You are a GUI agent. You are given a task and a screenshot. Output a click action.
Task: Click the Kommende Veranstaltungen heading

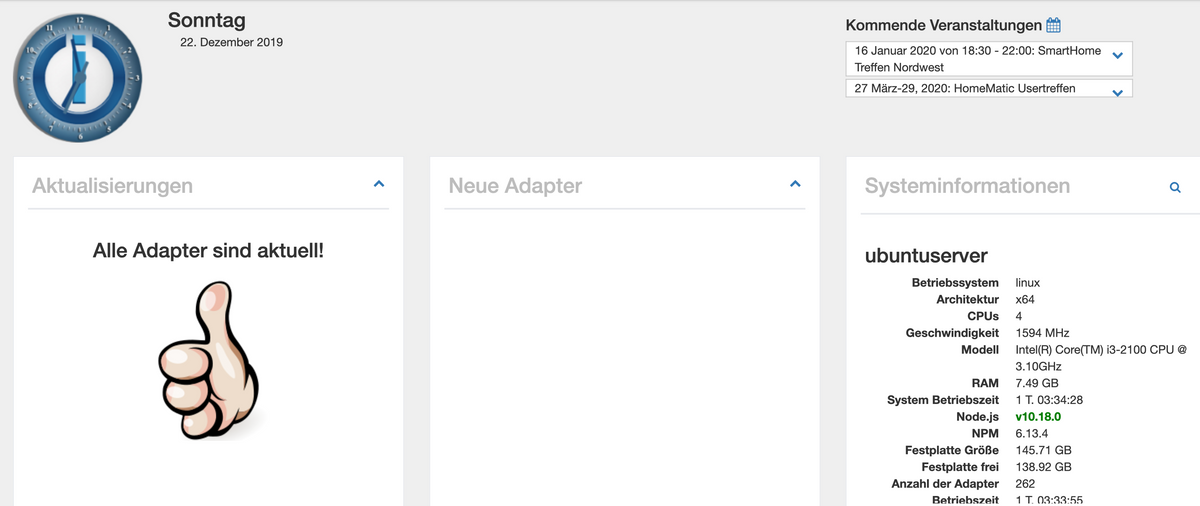(943, 25)
